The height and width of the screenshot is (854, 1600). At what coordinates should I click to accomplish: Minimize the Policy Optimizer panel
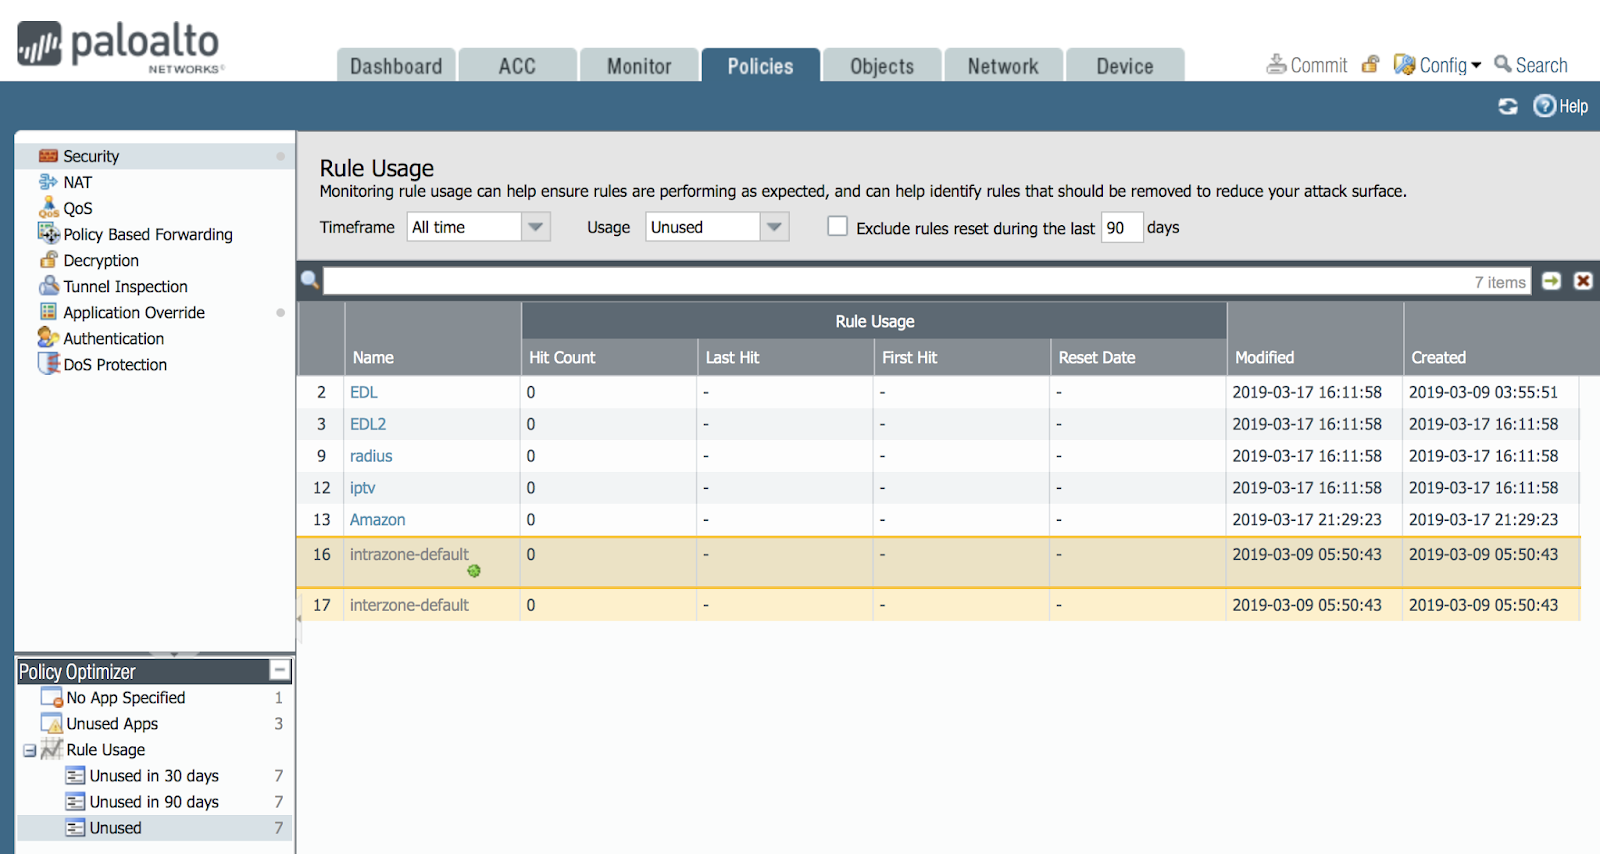(280, 670)
